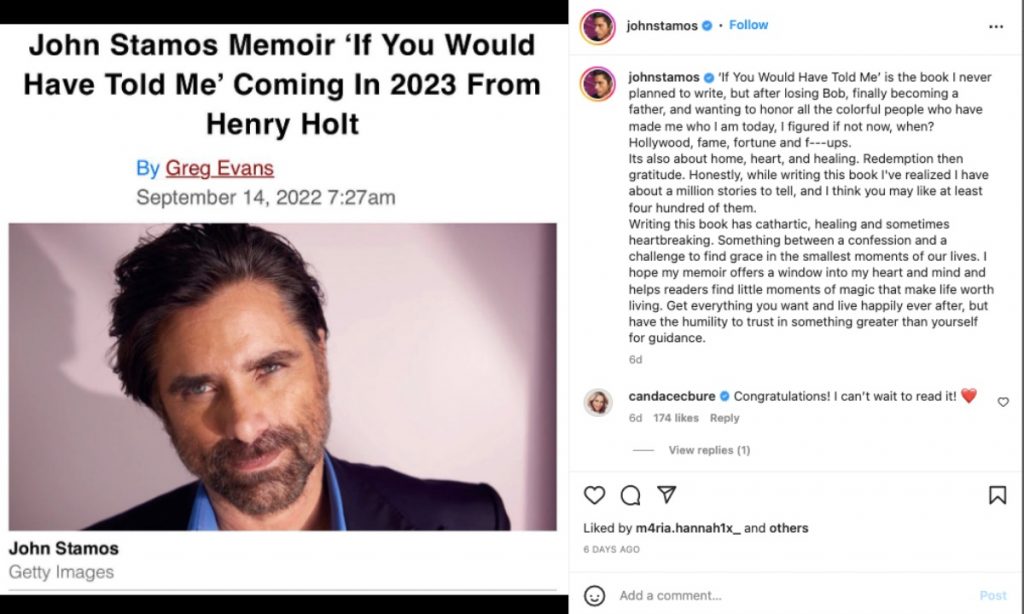Viewport: 1024px width, 614px height.
Task: Follow johnstamos by clicking Follow
Action: pos(749,25)
